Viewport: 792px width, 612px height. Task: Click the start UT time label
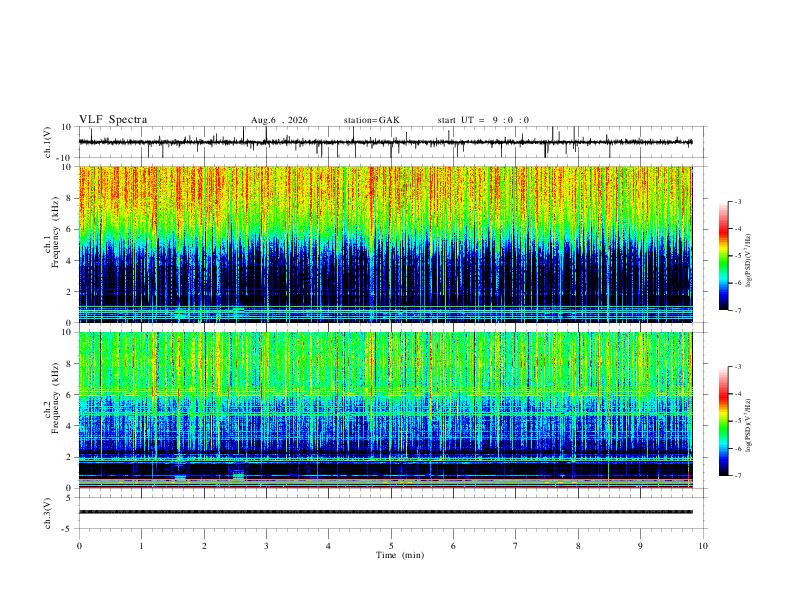[x=483, y=120]
